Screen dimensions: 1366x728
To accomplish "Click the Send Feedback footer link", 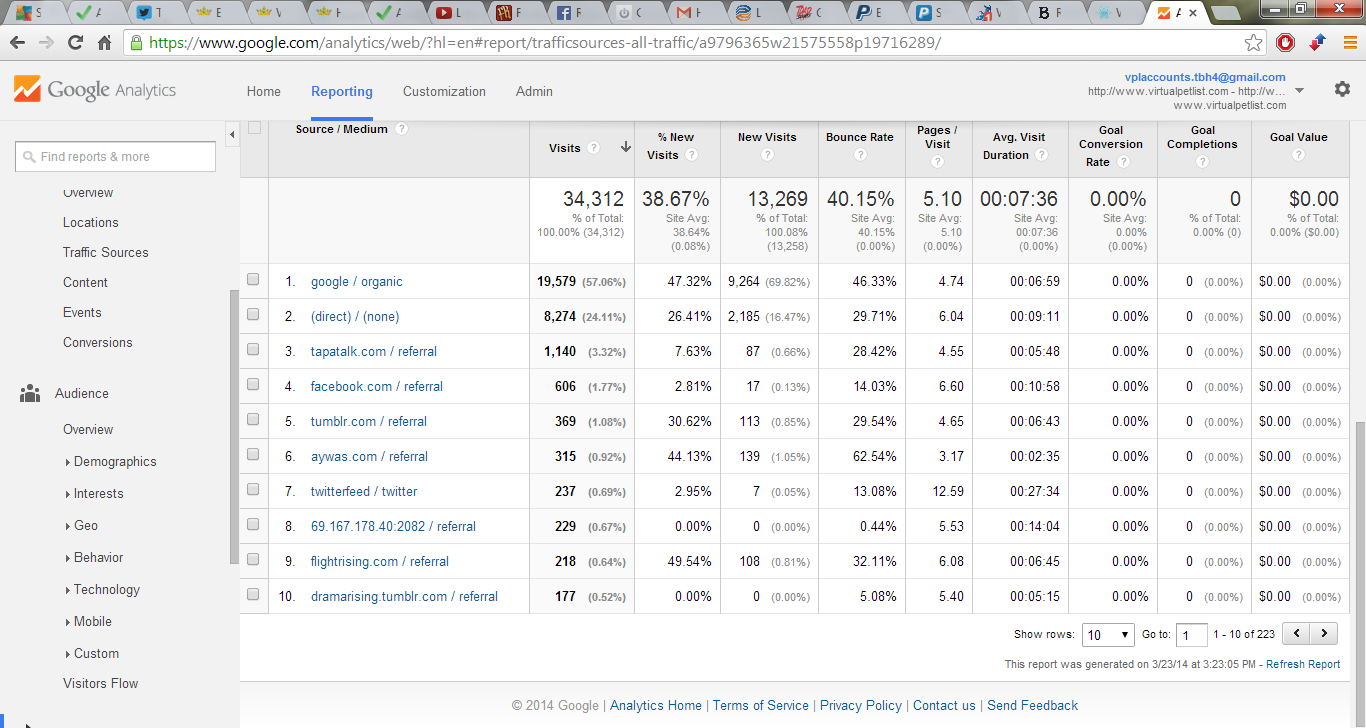I will tap(1032, 705).
